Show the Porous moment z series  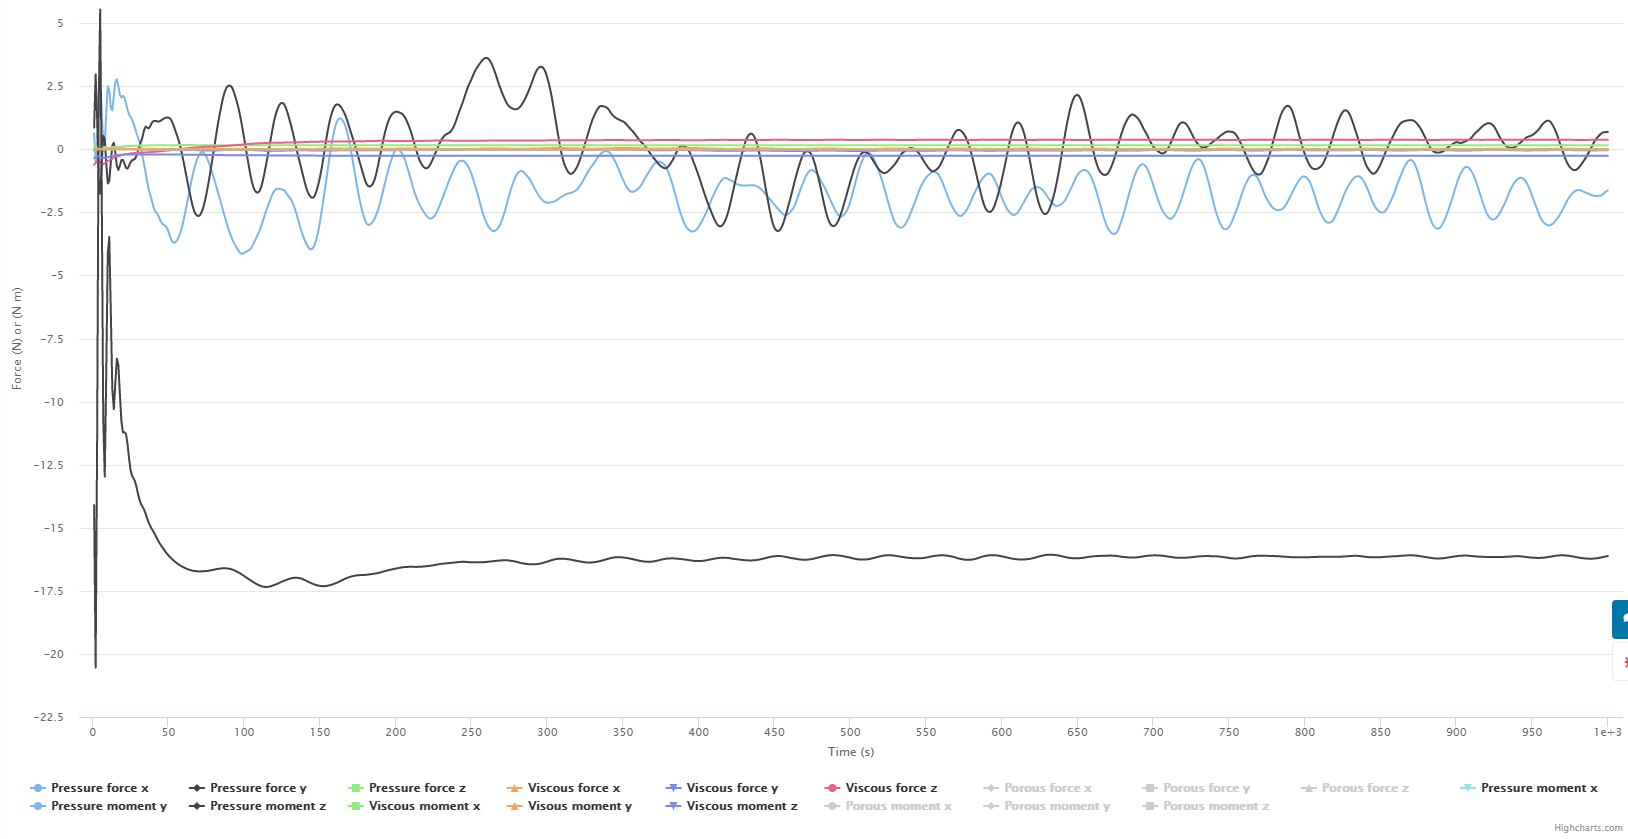(x=1215, y=806)
